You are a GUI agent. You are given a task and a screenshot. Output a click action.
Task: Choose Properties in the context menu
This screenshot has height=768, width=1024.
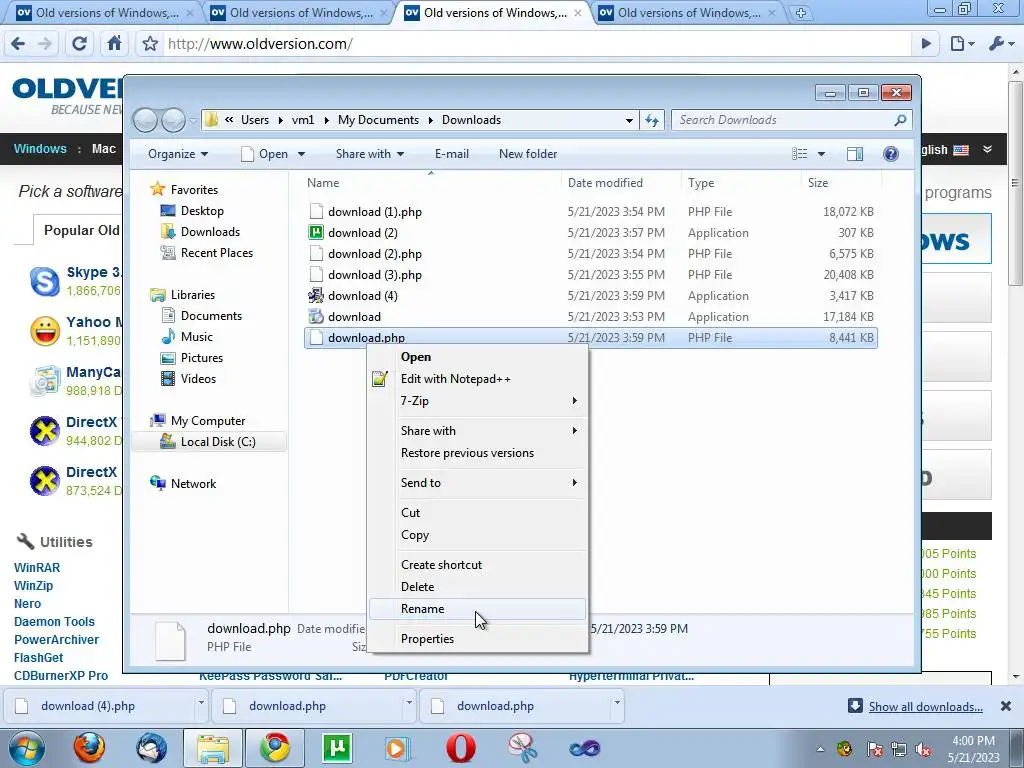pos(477,639)
